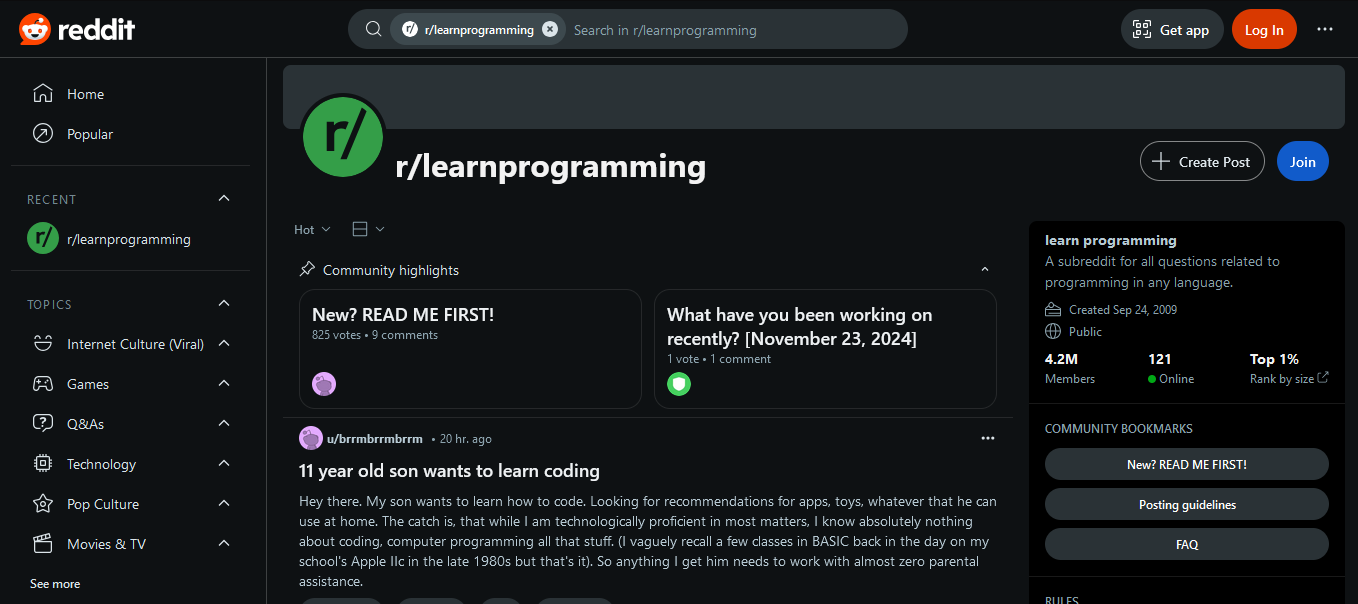Click See more under Topics
Image resolution: width=1358 pixels, height=604 pixels.
(x=55, y=584)
